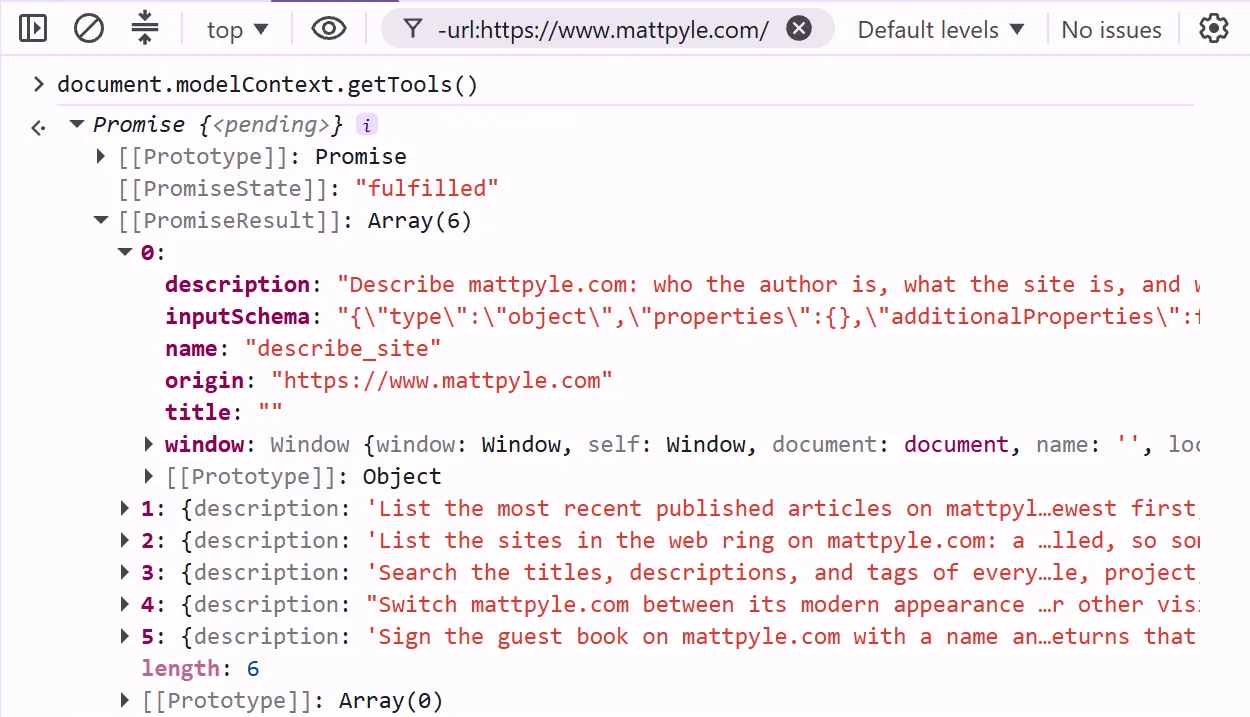Expand array item 1 about recent published articles
This screenshot has width=1250, height=717.
click(125, 508)
